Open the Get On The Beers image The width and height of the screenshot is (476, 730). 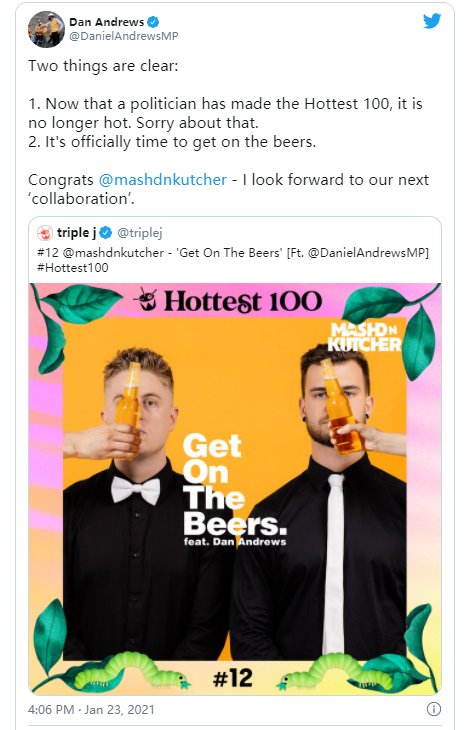click(x=235, y=489)
